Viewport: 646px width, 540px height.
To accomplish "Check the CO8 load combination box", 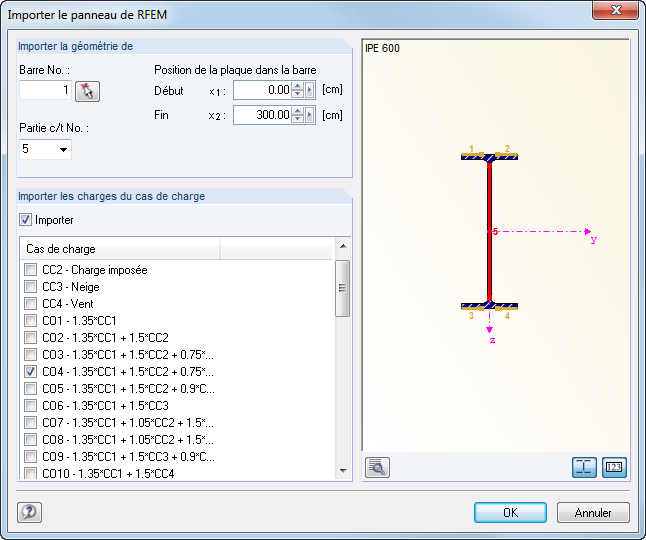I will click(30, 439).
